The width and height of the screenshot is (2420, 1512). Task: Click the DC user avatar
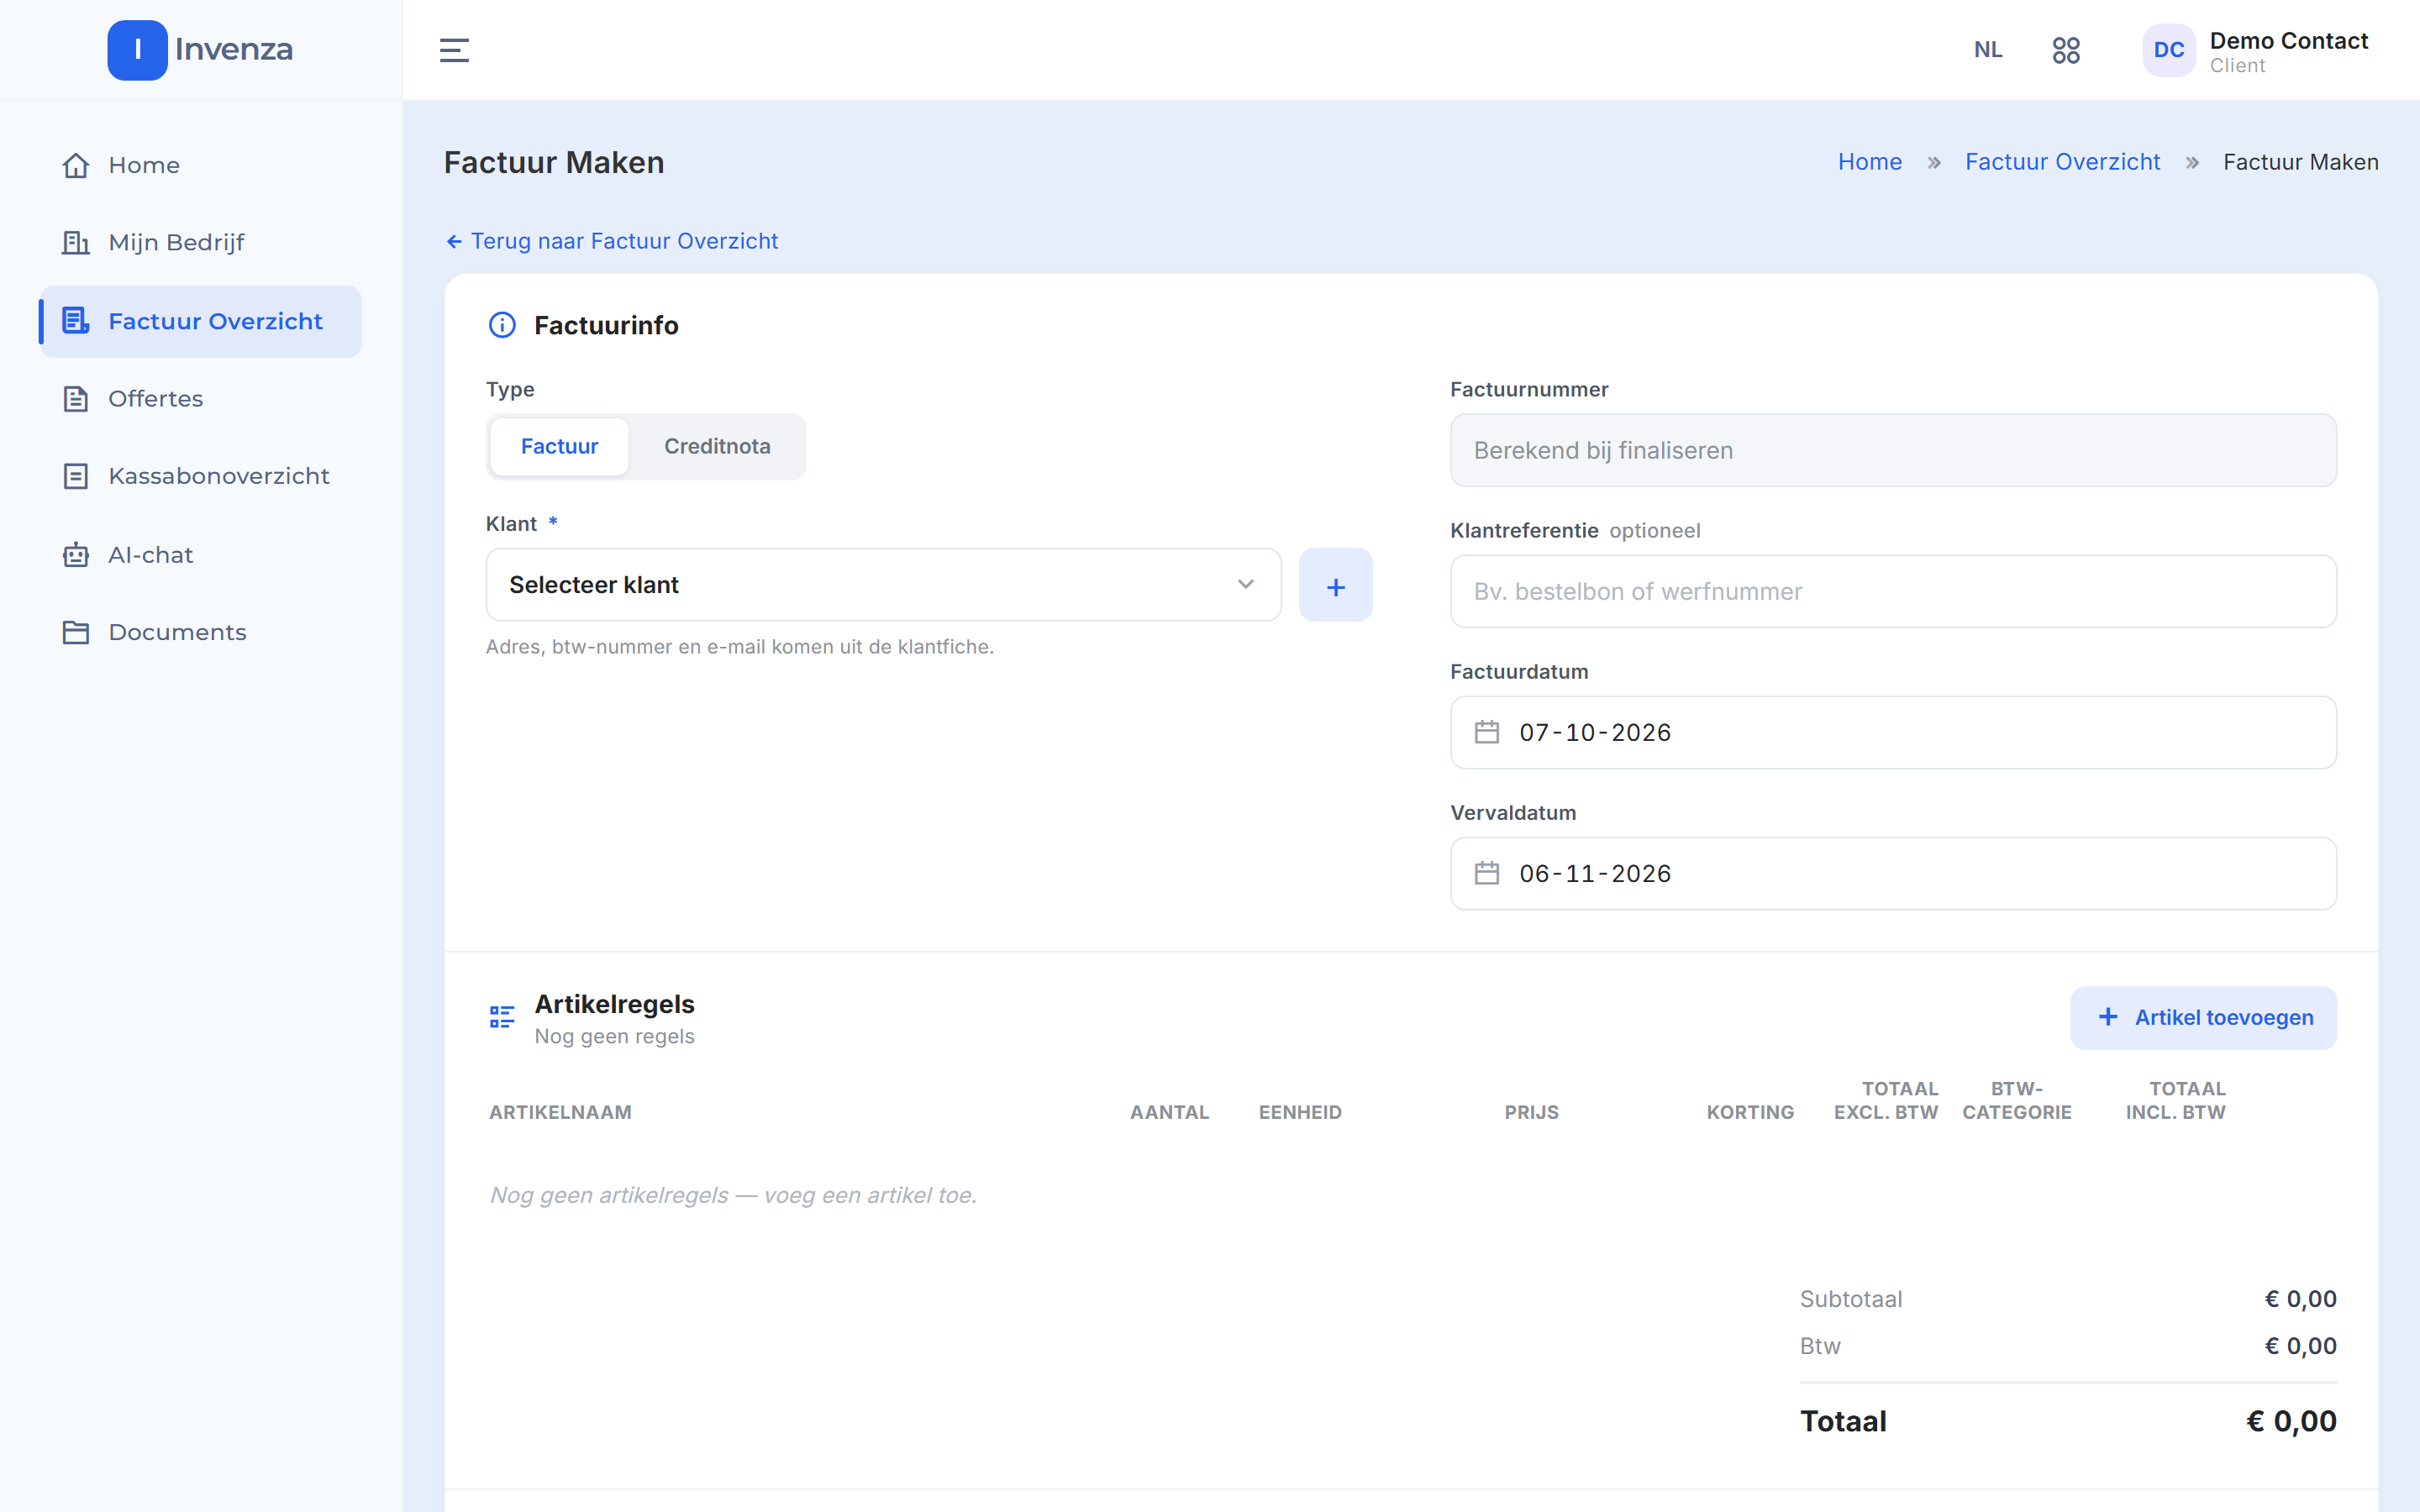(x=2168, y=50)
